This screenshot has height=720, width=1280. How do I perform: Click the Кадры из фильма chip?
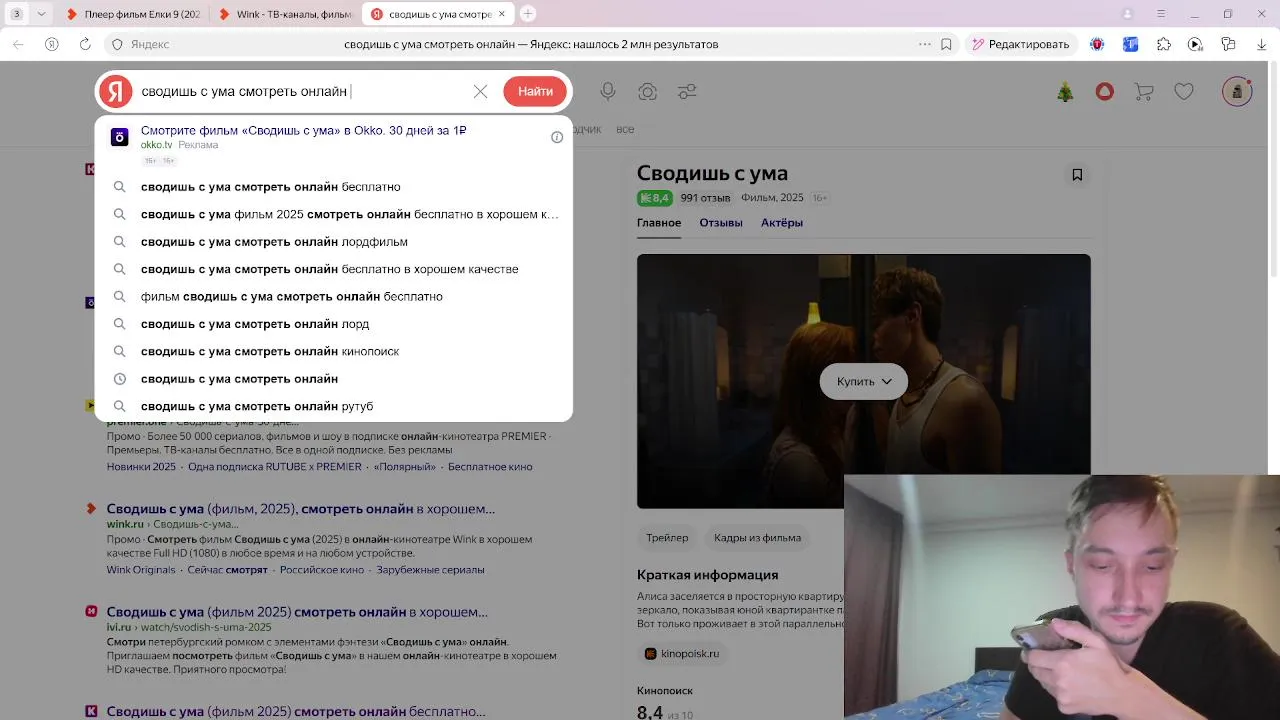(757, 538)
